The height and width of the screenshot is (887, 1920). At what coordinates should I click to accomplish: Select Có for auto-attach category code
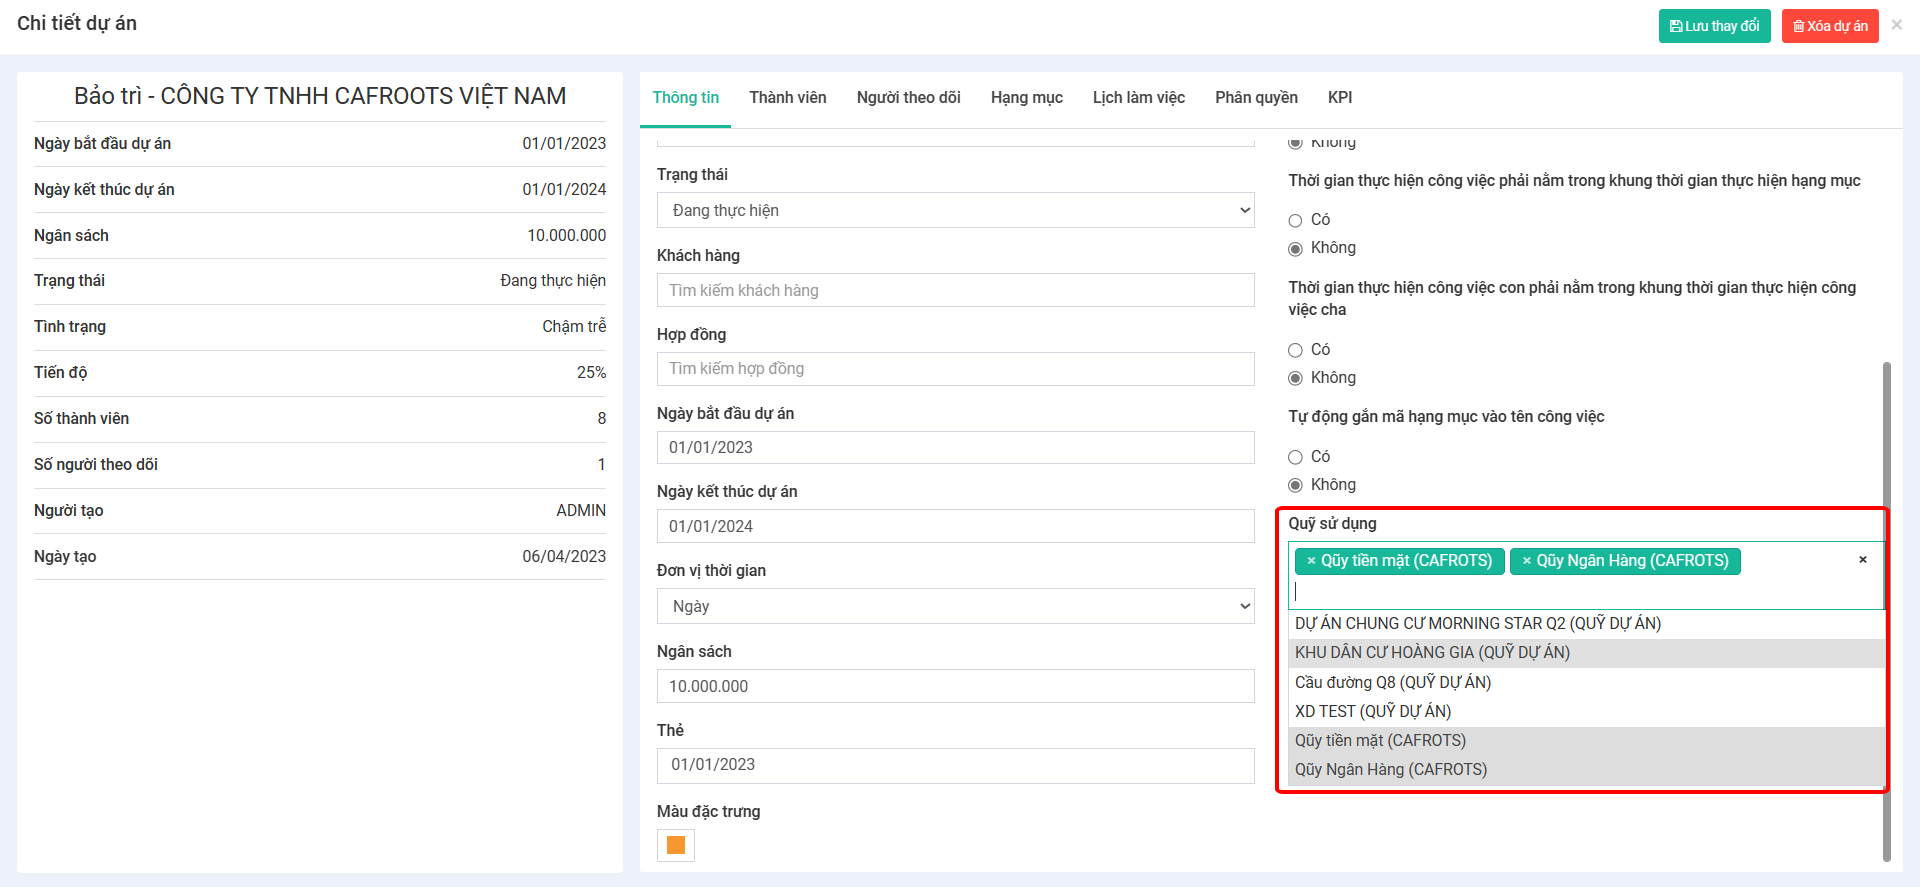tap(1295, 457)
